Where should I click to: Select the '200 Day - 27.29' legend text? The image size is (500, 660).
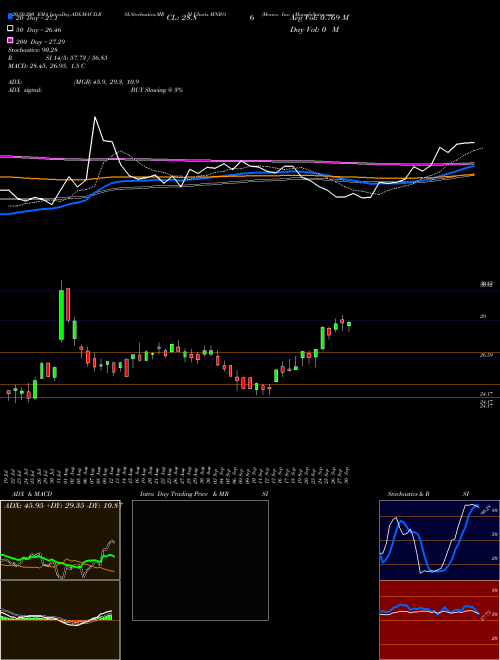tap(40, 42)
